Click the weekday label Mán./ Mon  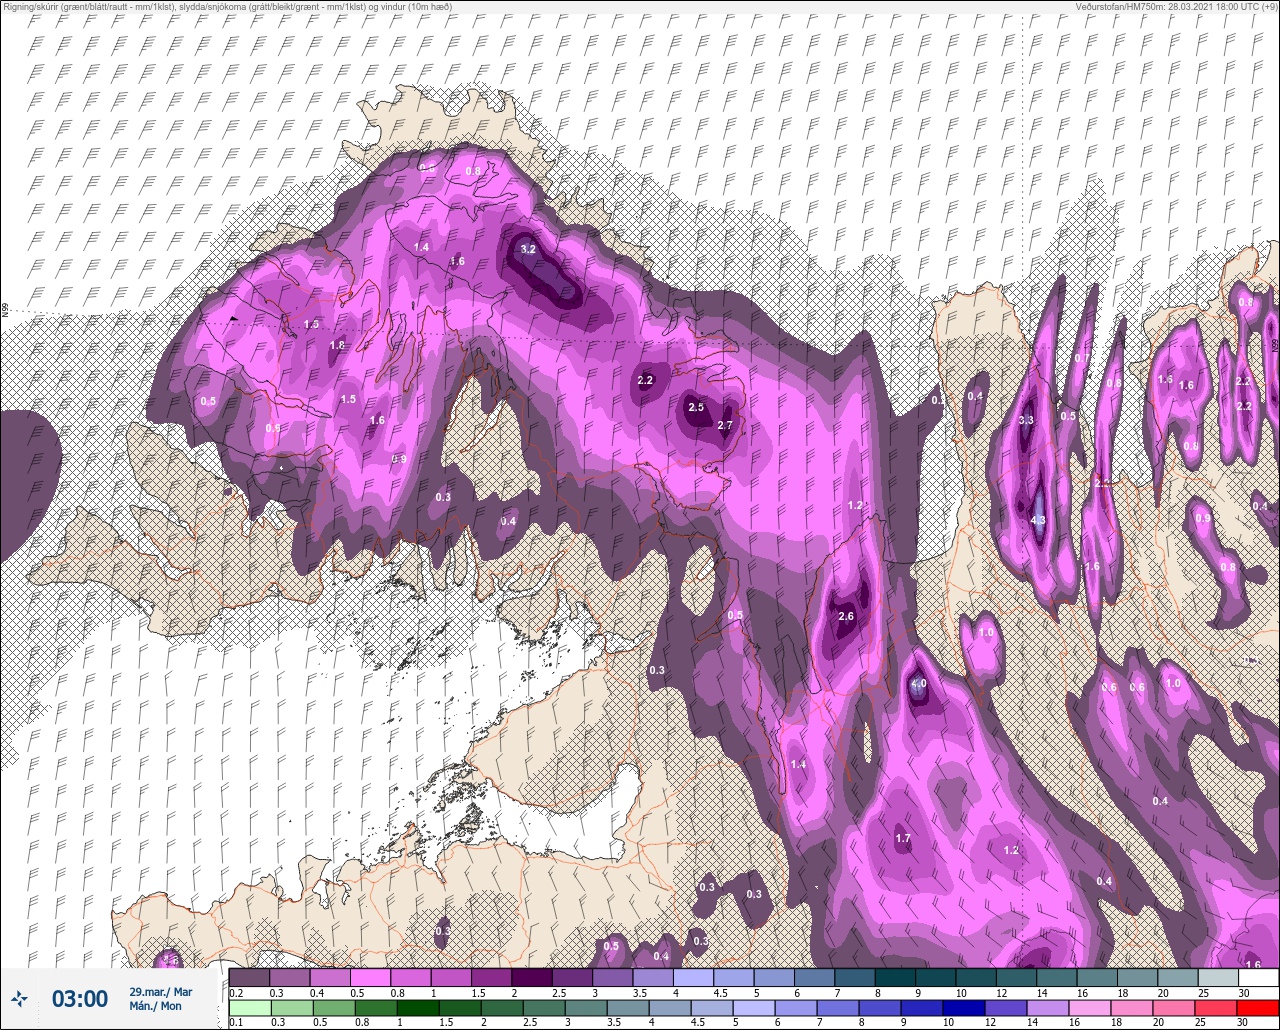point(155,1006)
